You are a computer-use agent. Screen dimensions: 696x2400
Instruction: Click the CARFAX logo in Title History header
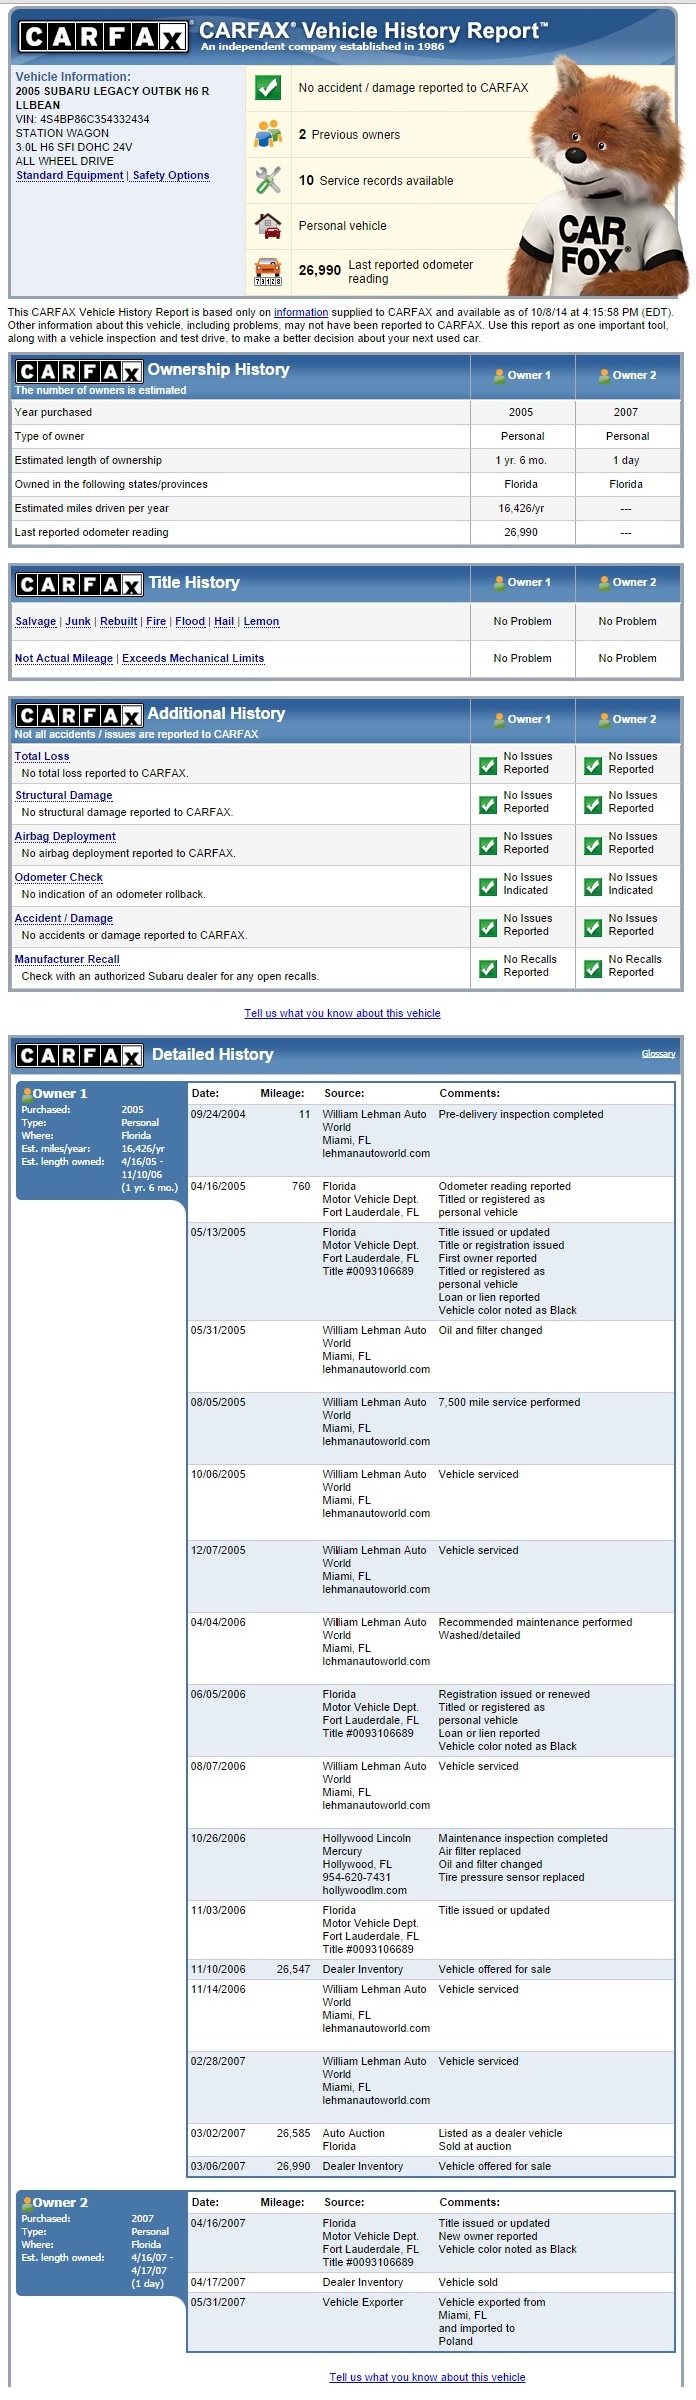[x=79, y=584]
